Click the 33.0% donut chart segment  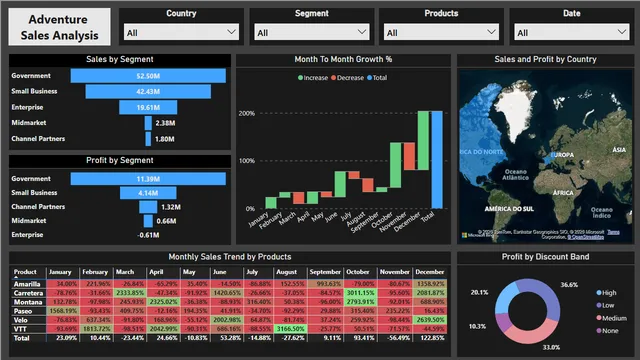[x=531, y=334]
